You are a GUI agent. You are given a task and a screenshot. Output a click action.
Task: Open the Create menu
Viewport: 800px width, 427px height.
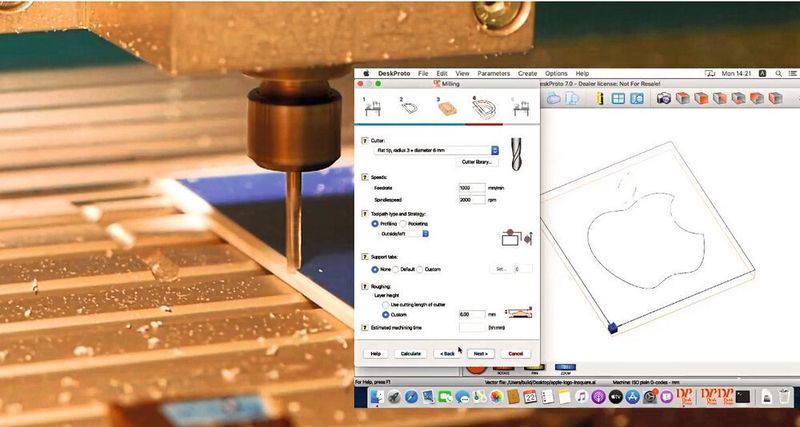click(x=527, y=73)
